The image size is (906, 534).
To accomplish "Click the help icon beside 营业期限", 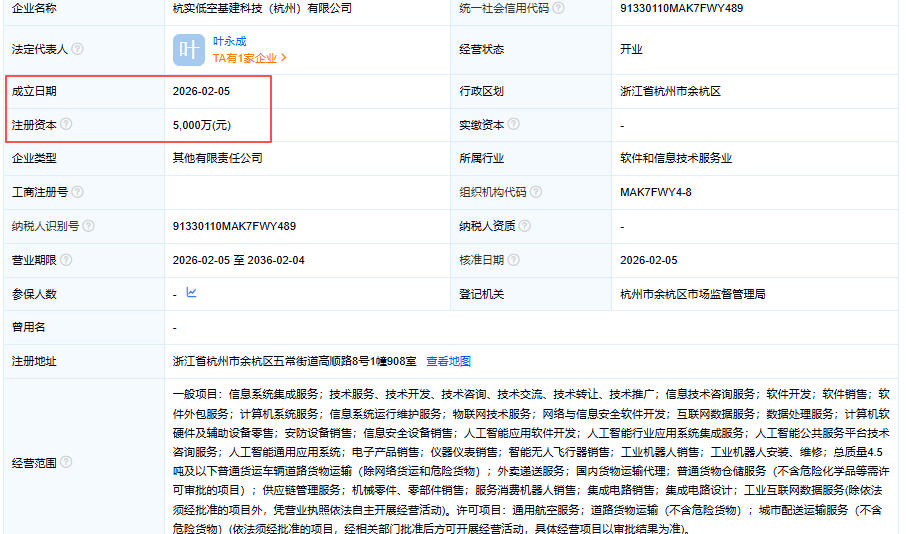I will (x=66, y=260).
